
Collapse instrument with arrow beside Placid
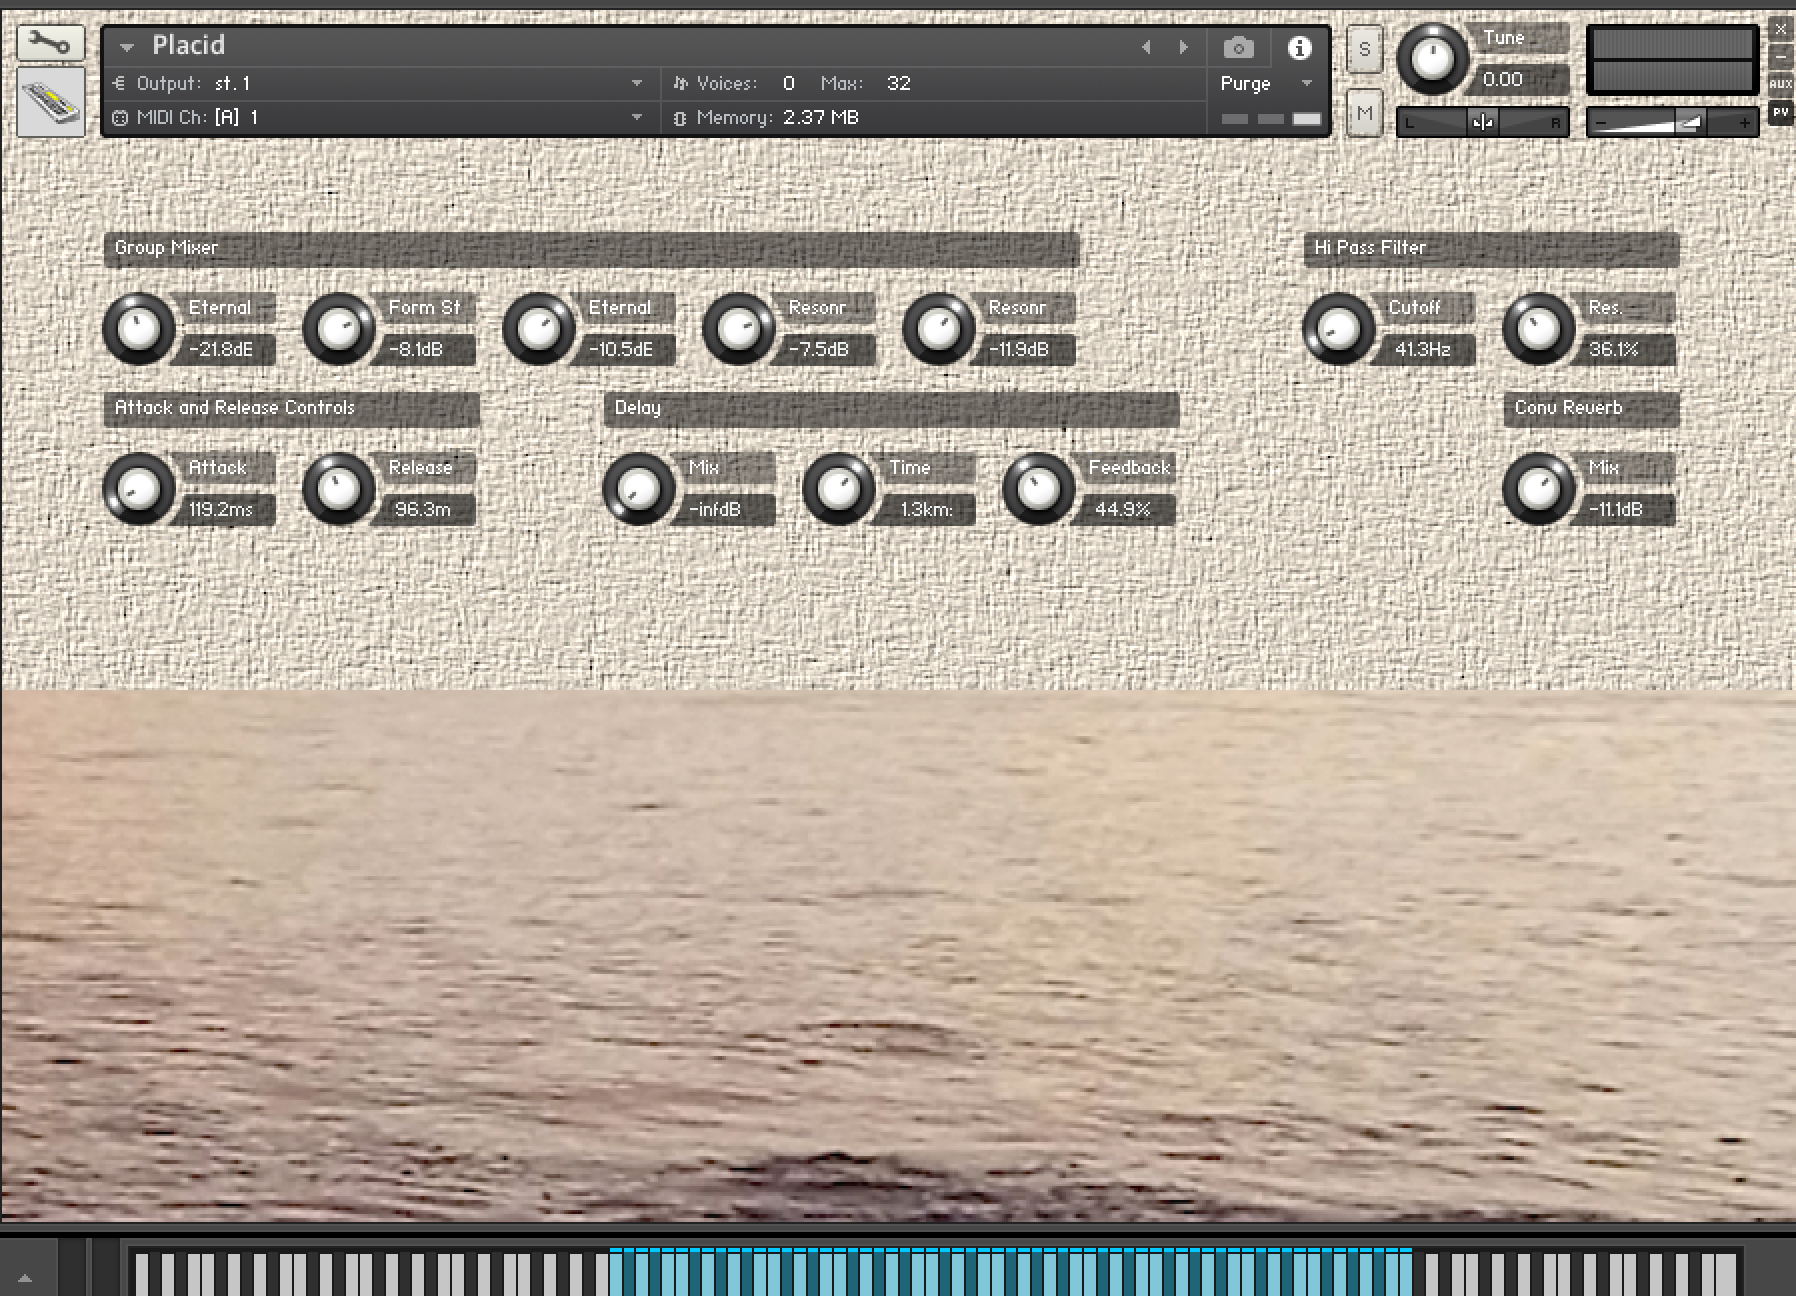[x=126, y=47]
